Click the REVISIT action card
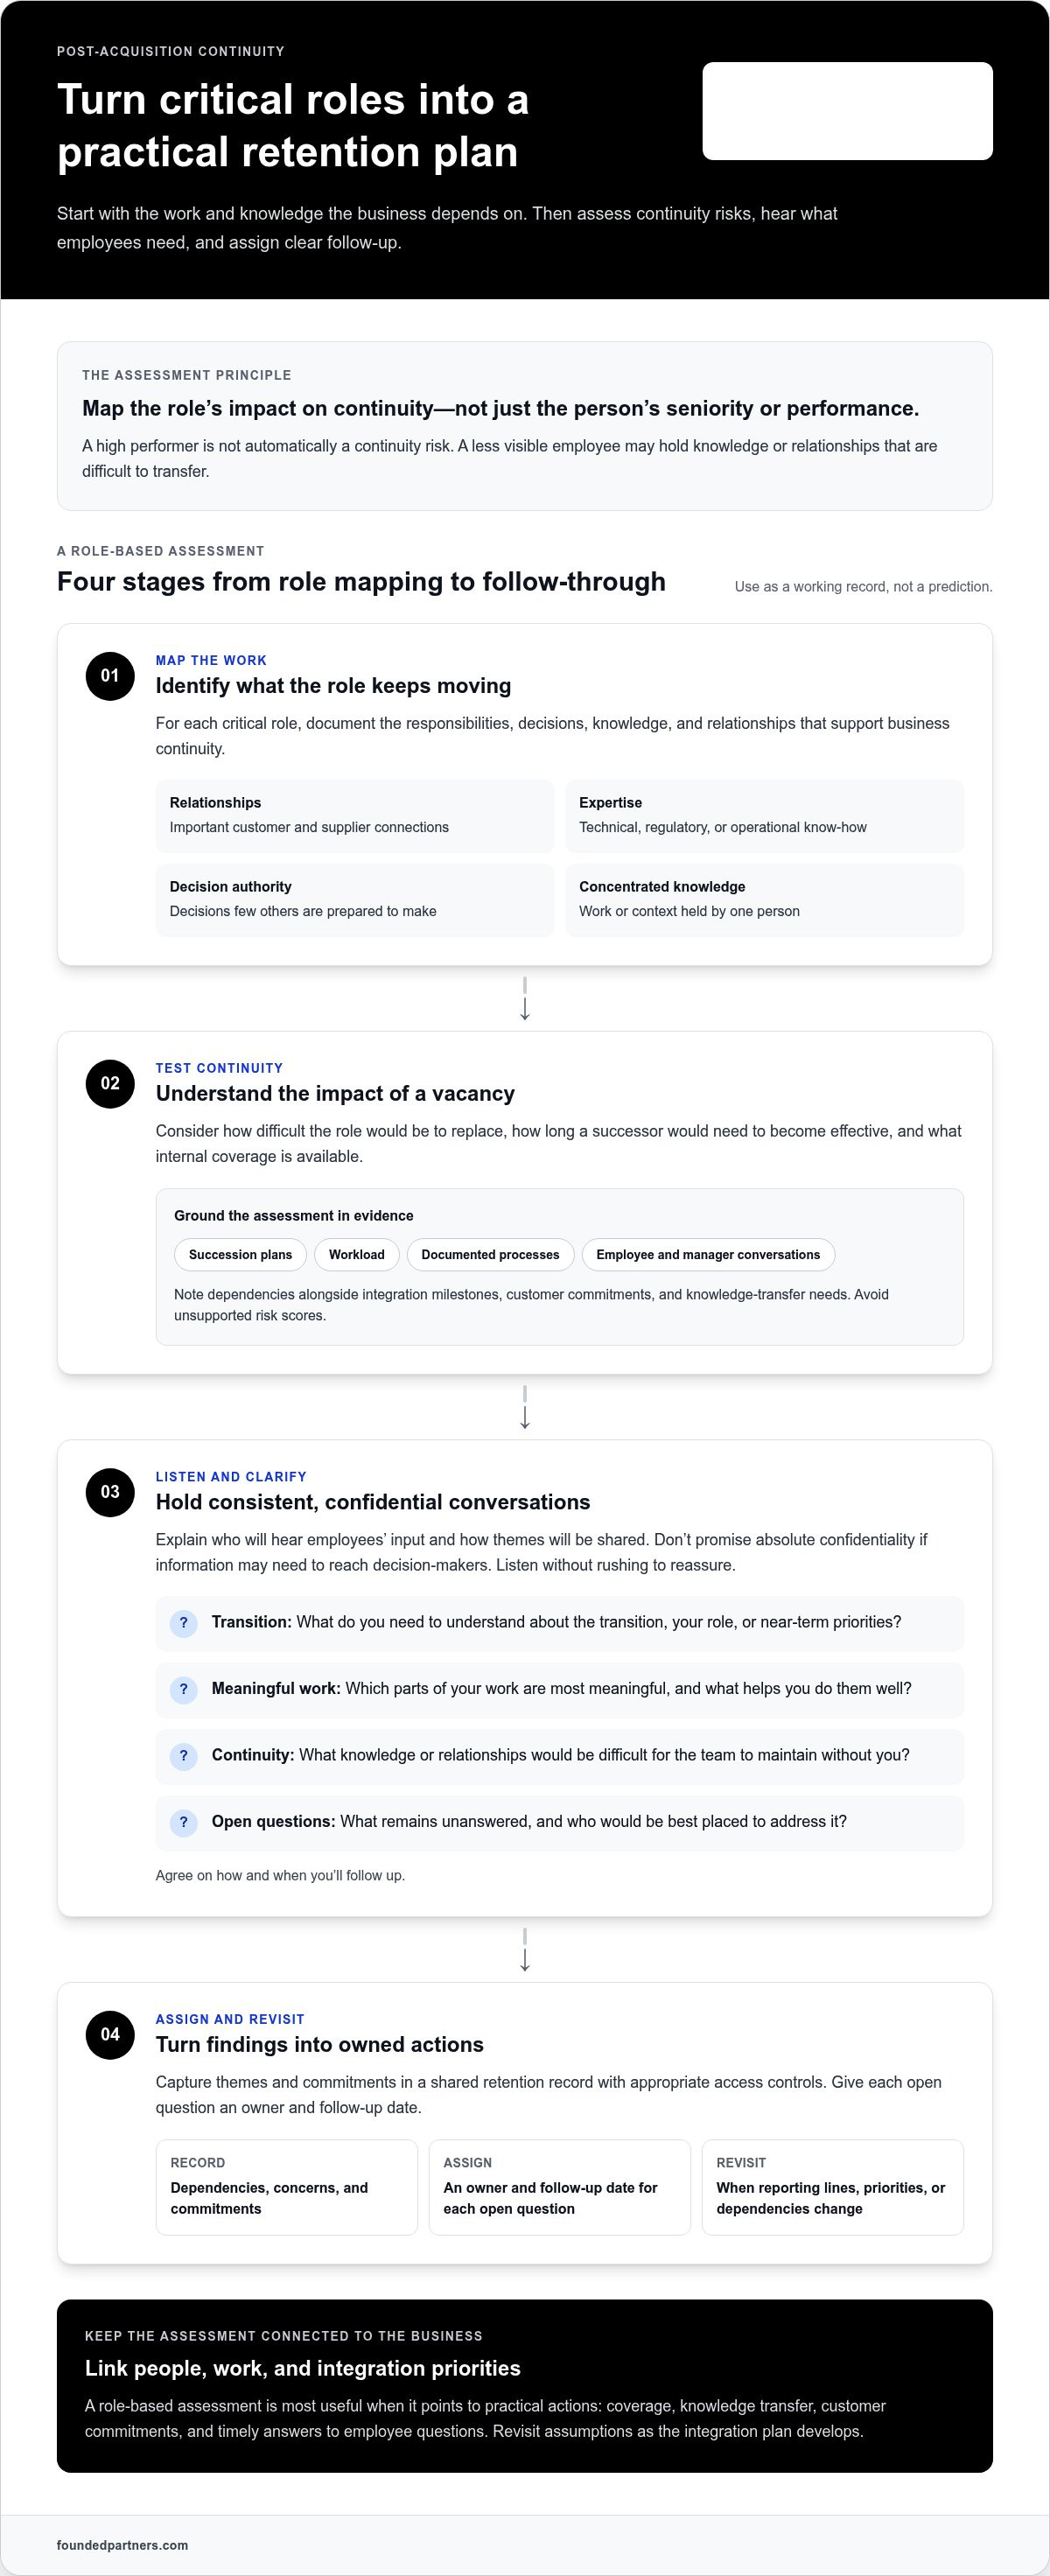1050x2576 pixels. [833, 2187]
